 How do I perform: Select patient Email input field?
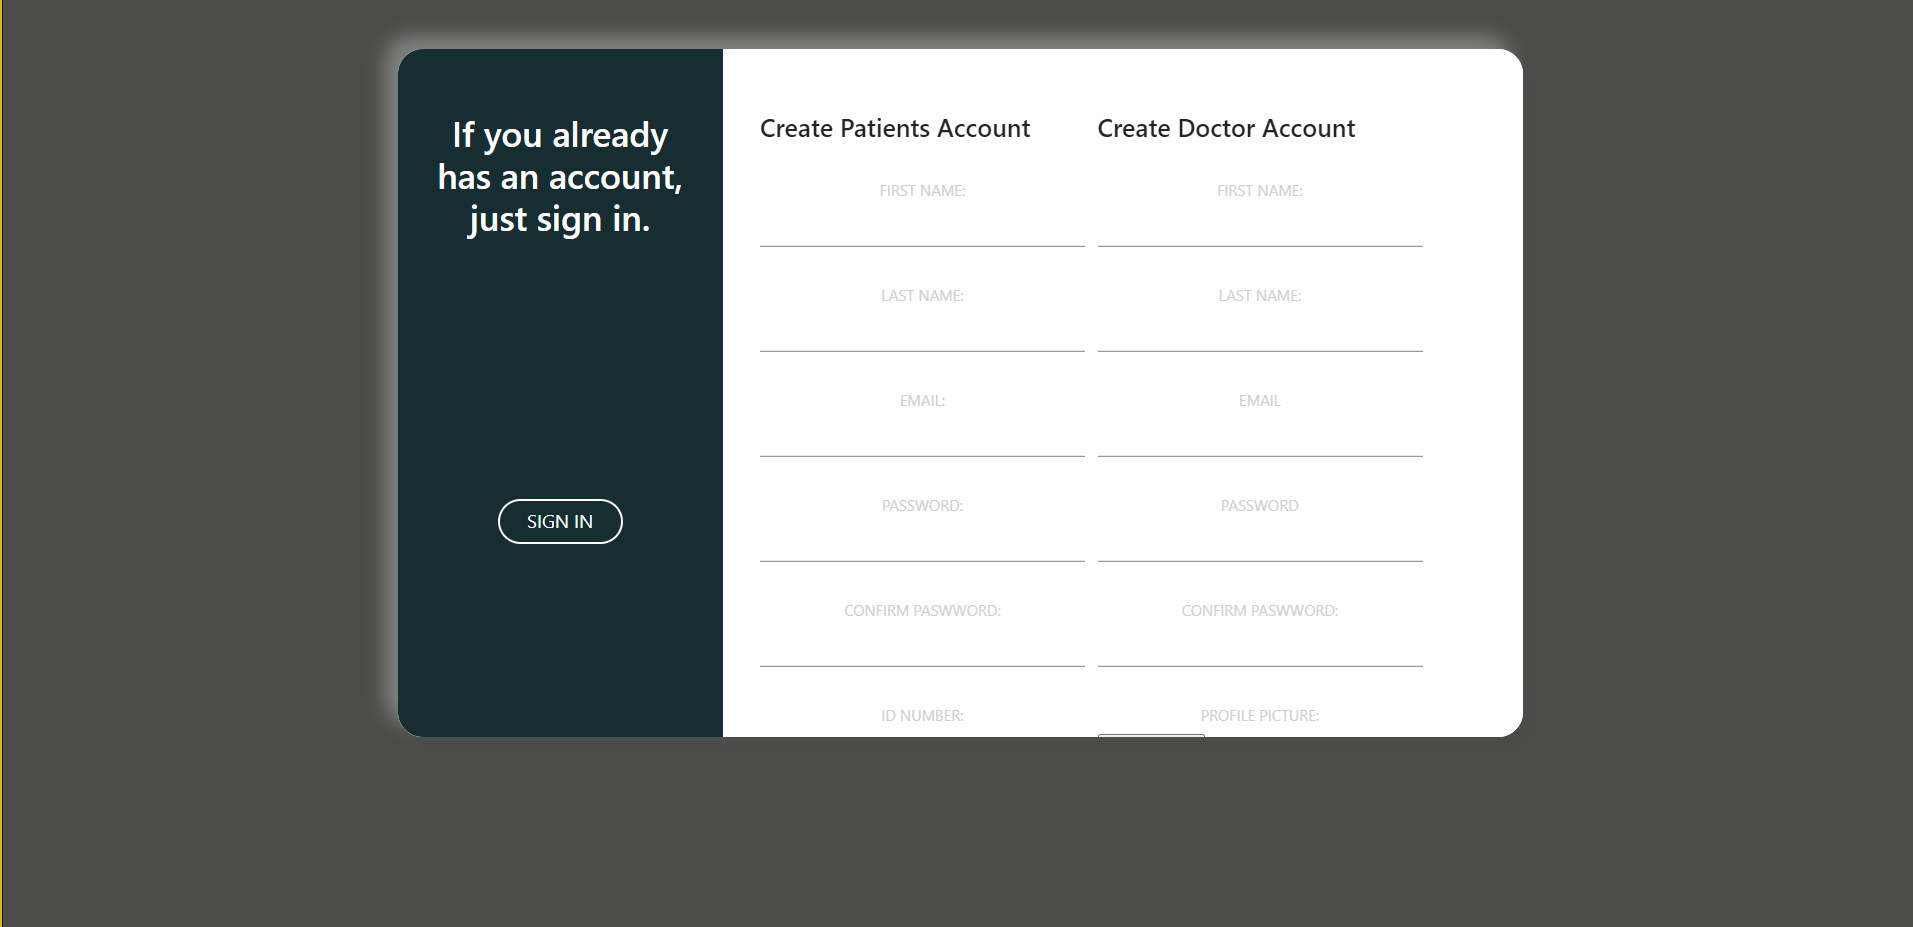tap(922, 437)
